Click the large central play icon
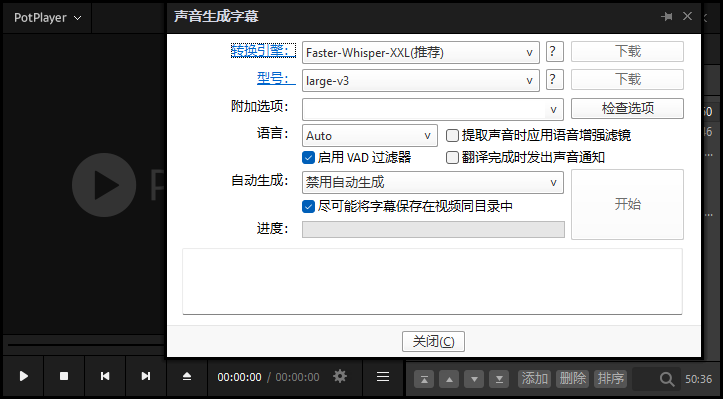 click(104, 185)
